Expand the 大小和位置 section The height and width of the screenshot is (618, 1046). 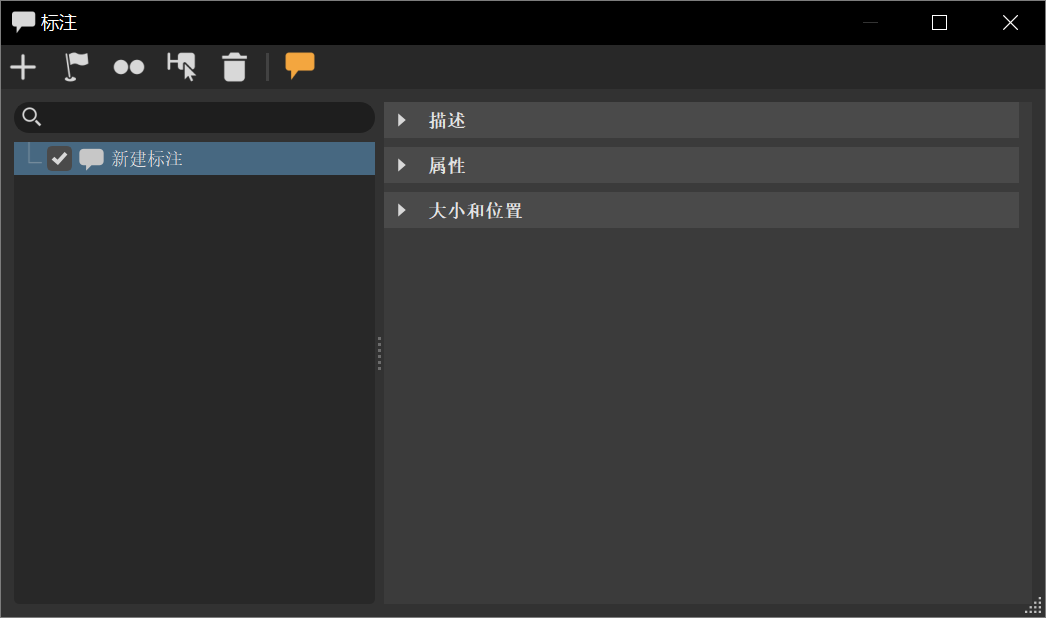pyautogui.click(x=402, y=210)
